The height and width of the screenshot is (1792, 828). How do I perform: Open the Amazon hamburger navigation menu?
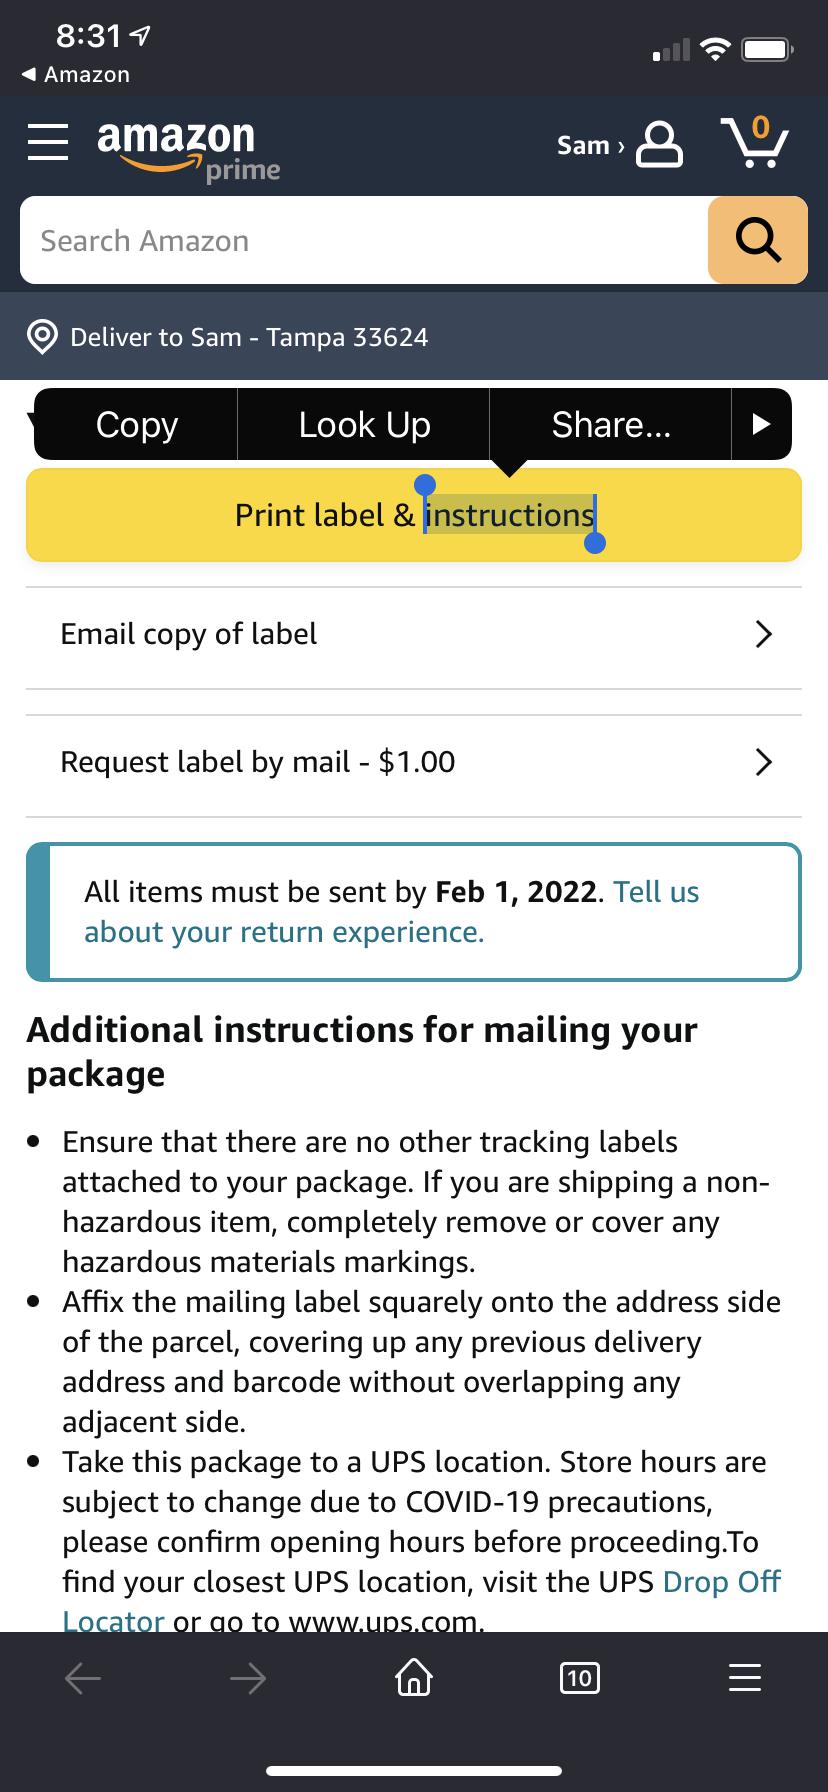tap(47, 142)
